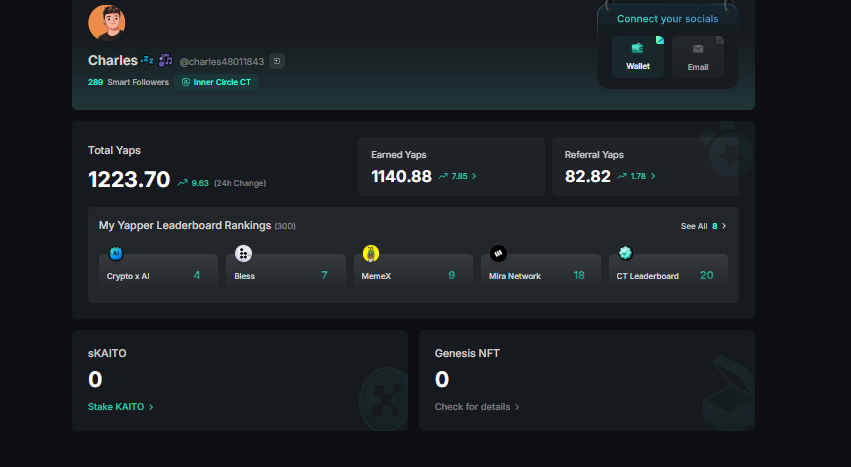The height and width of the screenshot is (467, 851).
Task: Connect the Email social option
Action: coord(698,57)
